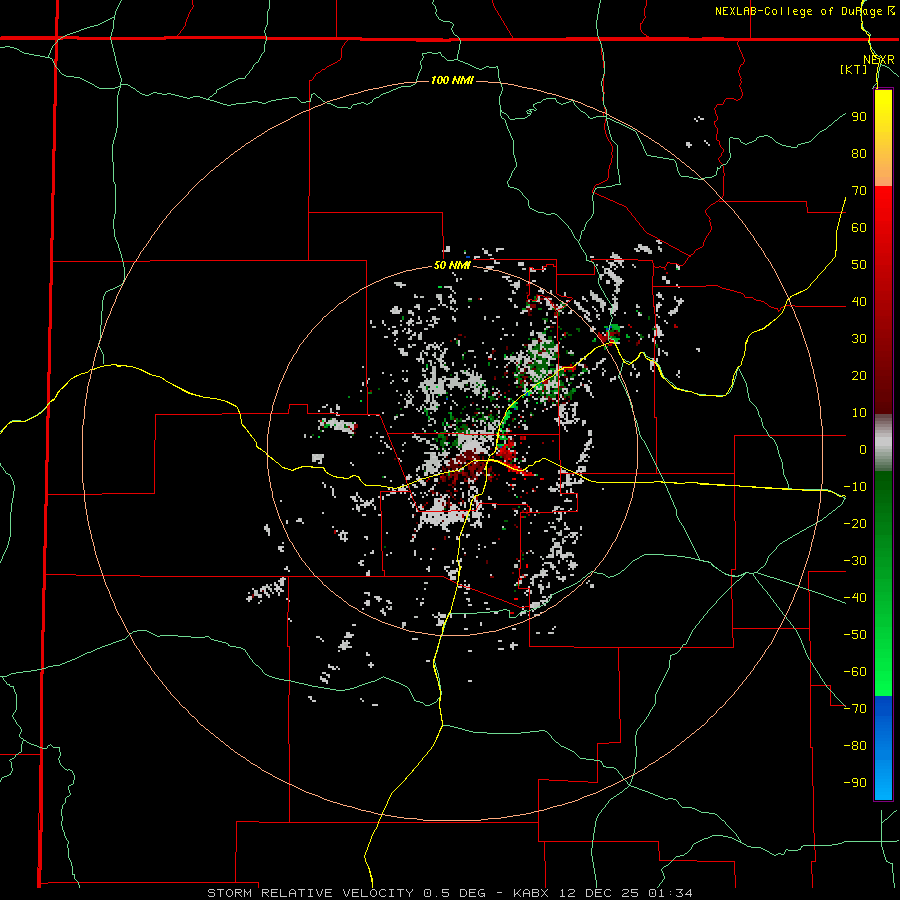Viewport: 900px width, 900px height.
Task: Click the NEXLAB-College of DuPage credit text
Action: tap(804, 11)
